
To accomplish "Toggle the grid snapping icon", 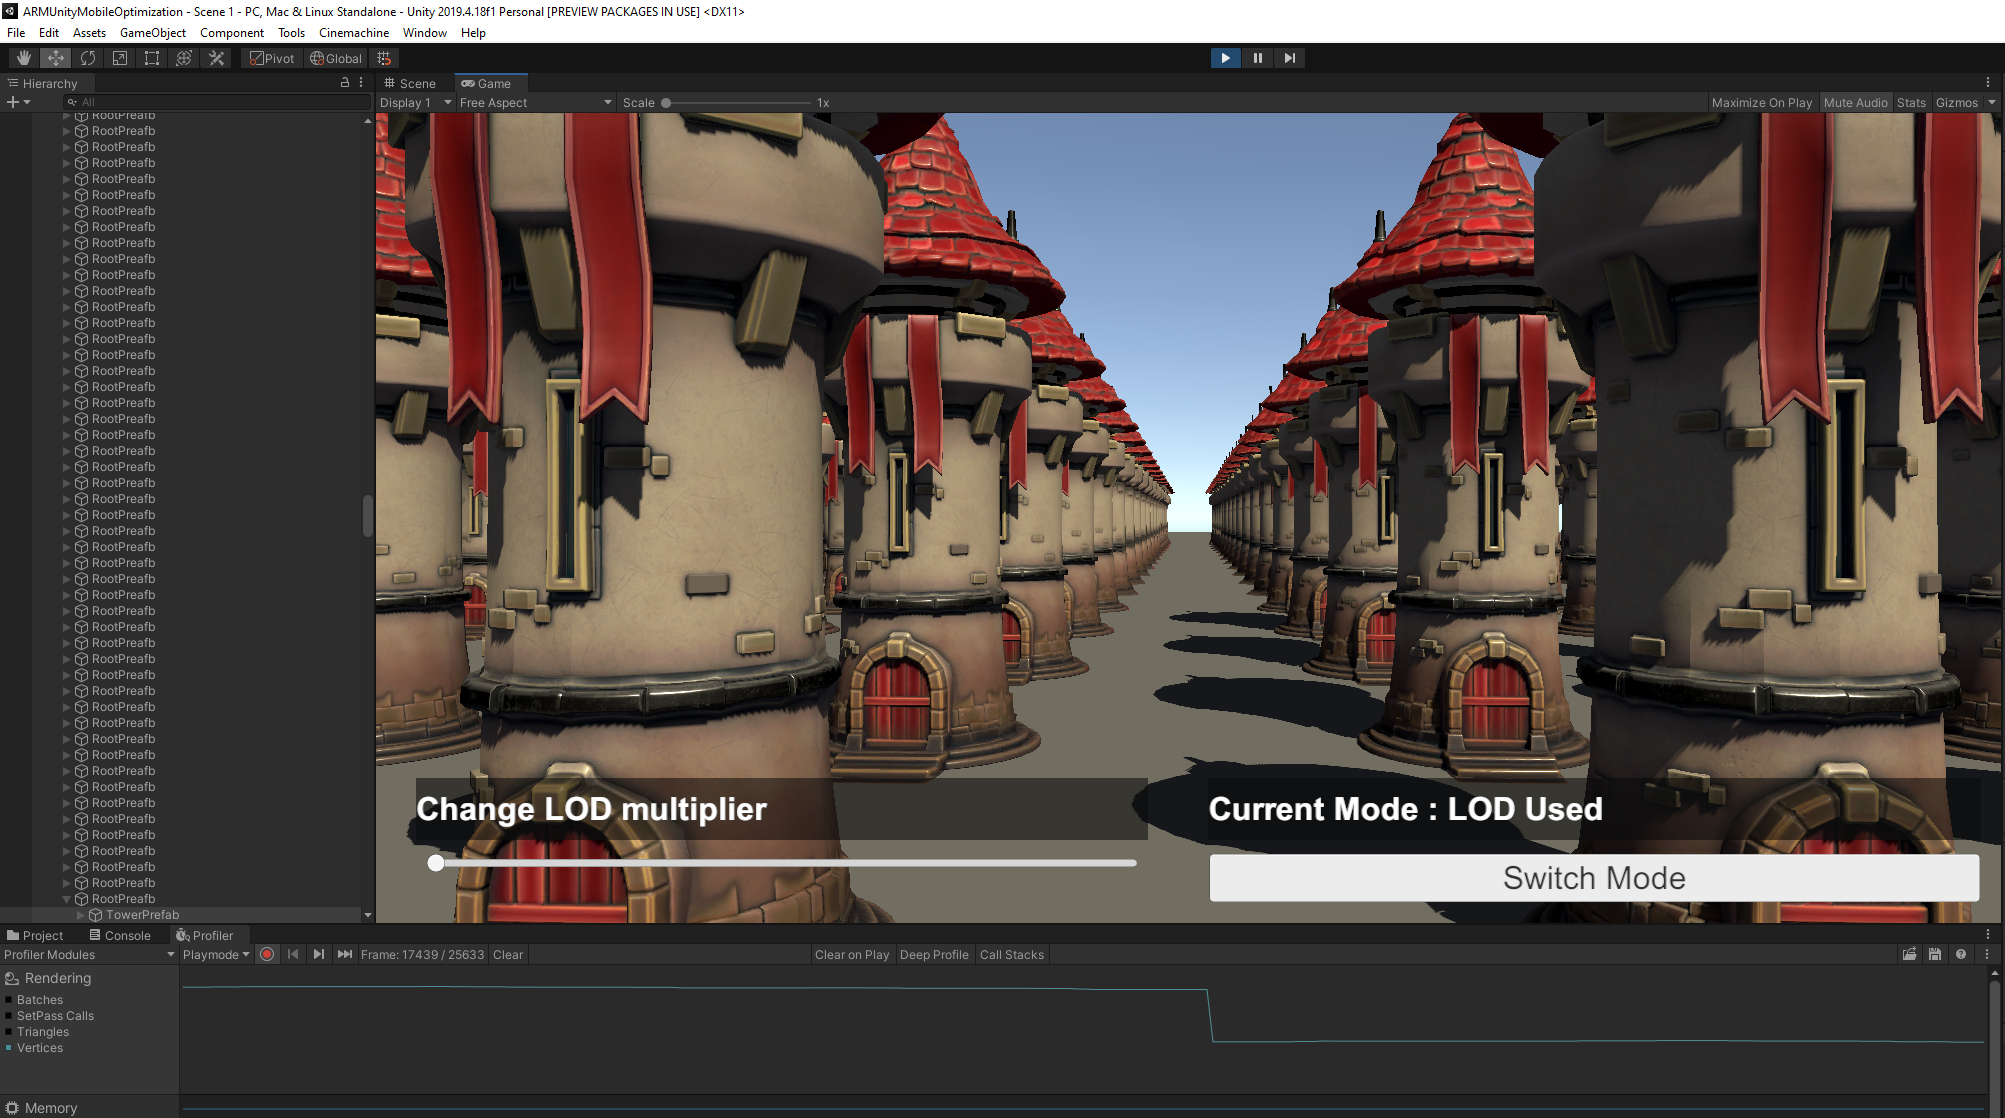I will tap(384, 58).
